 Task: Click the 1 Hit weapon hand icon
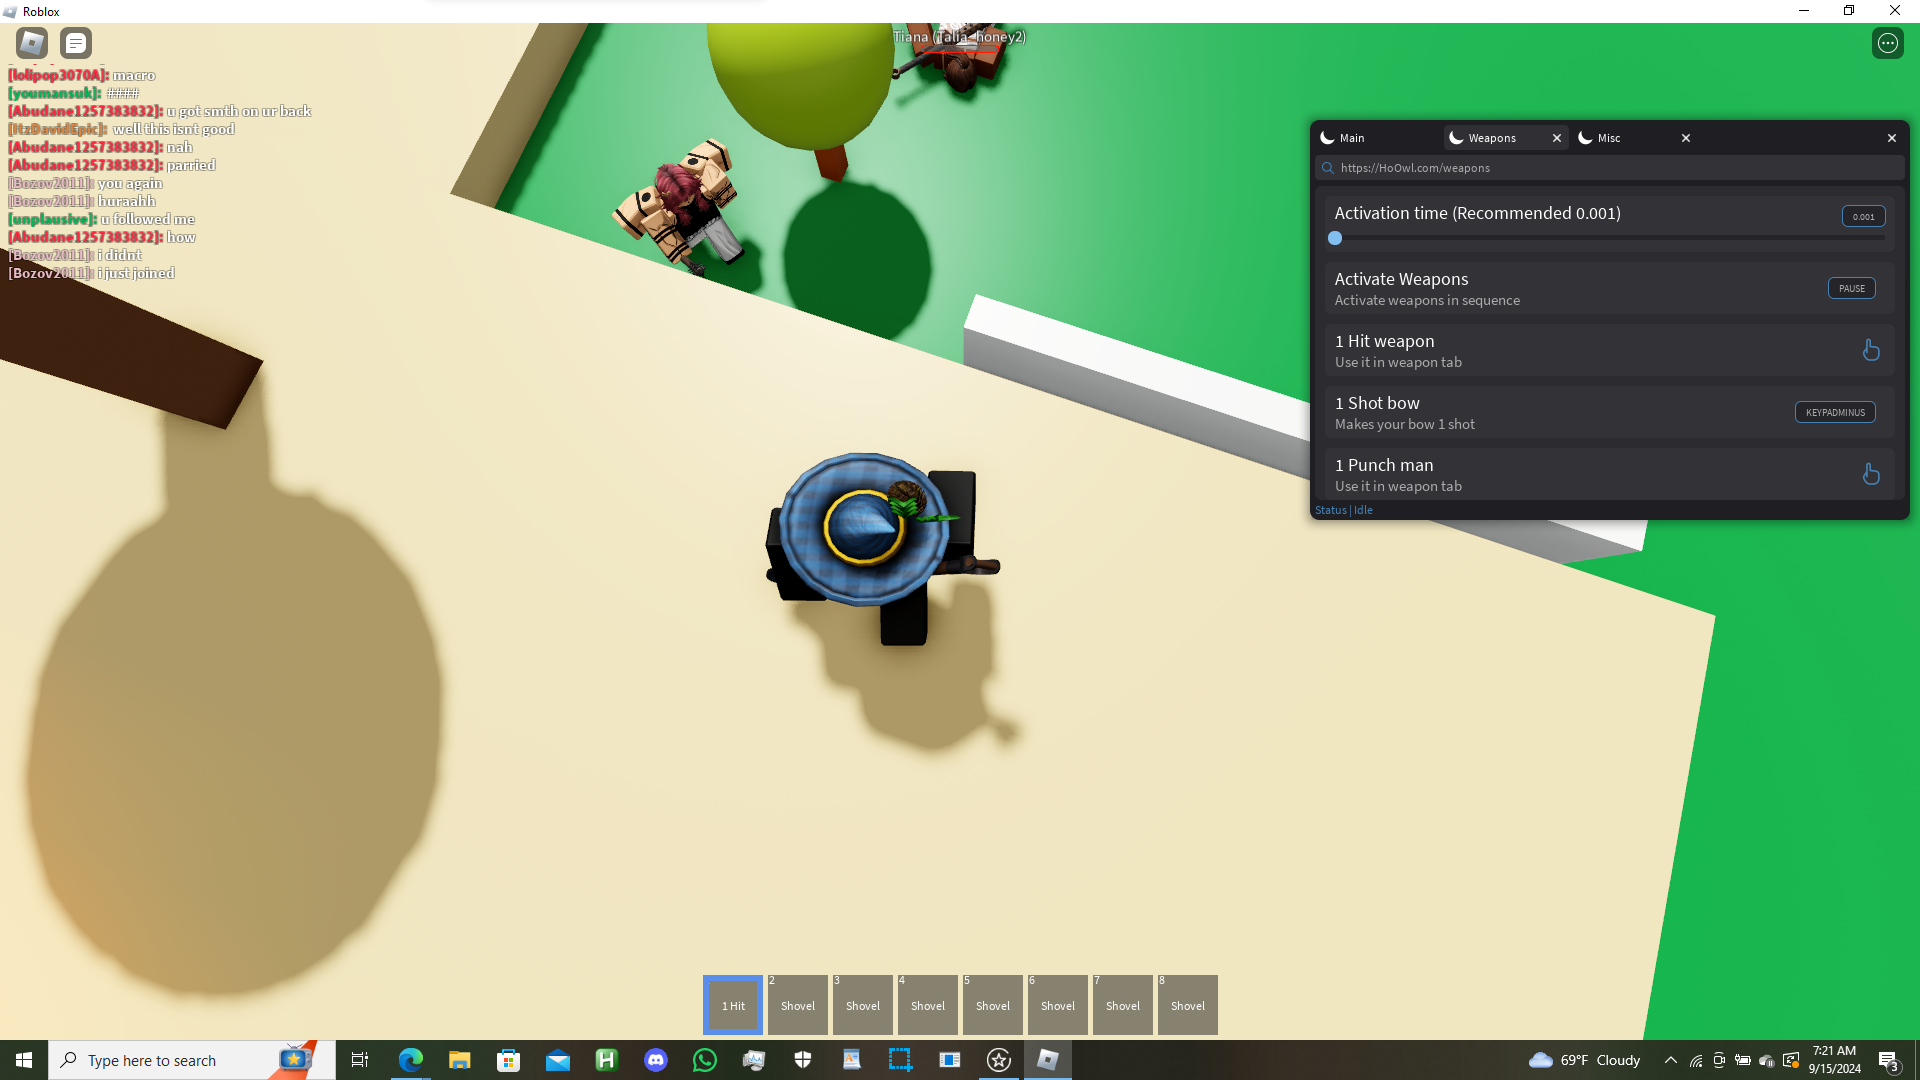(x=1871, y=350)
